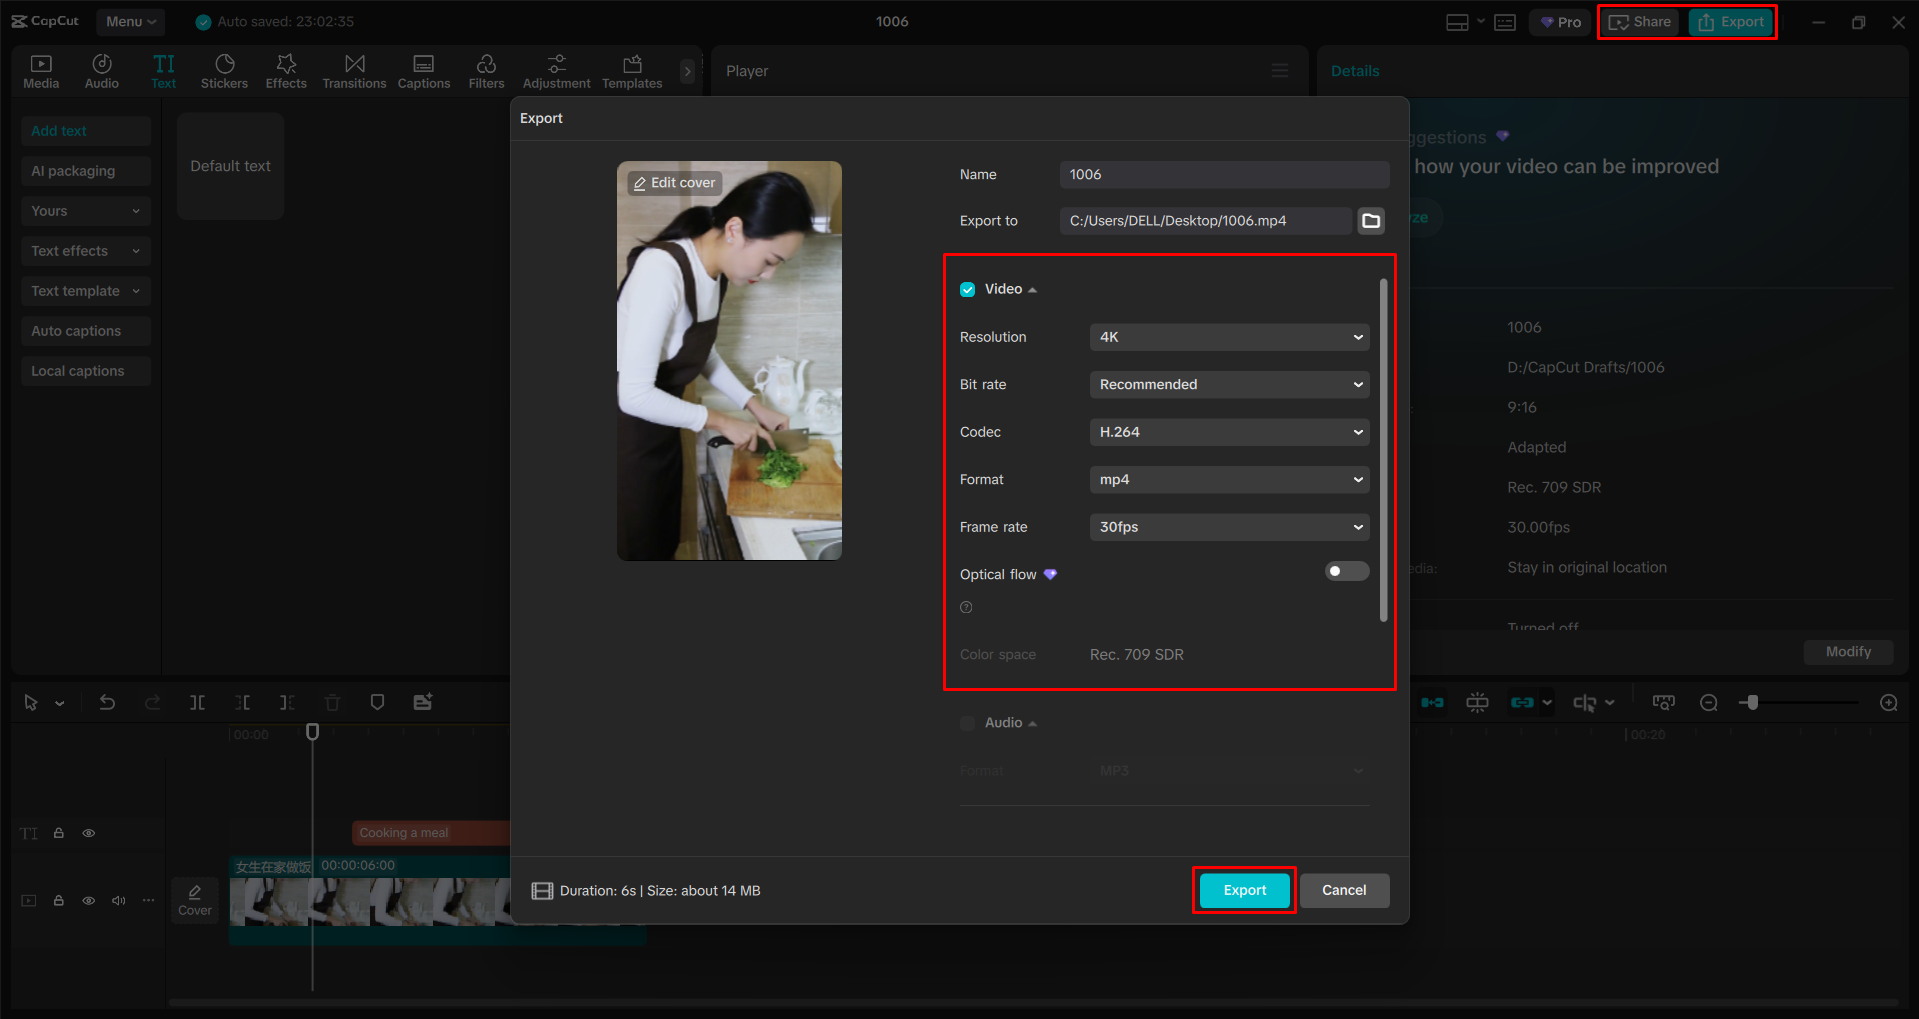Click the Undo icon in timeline toolbar

pyautogui.click(x=108, y=702)
